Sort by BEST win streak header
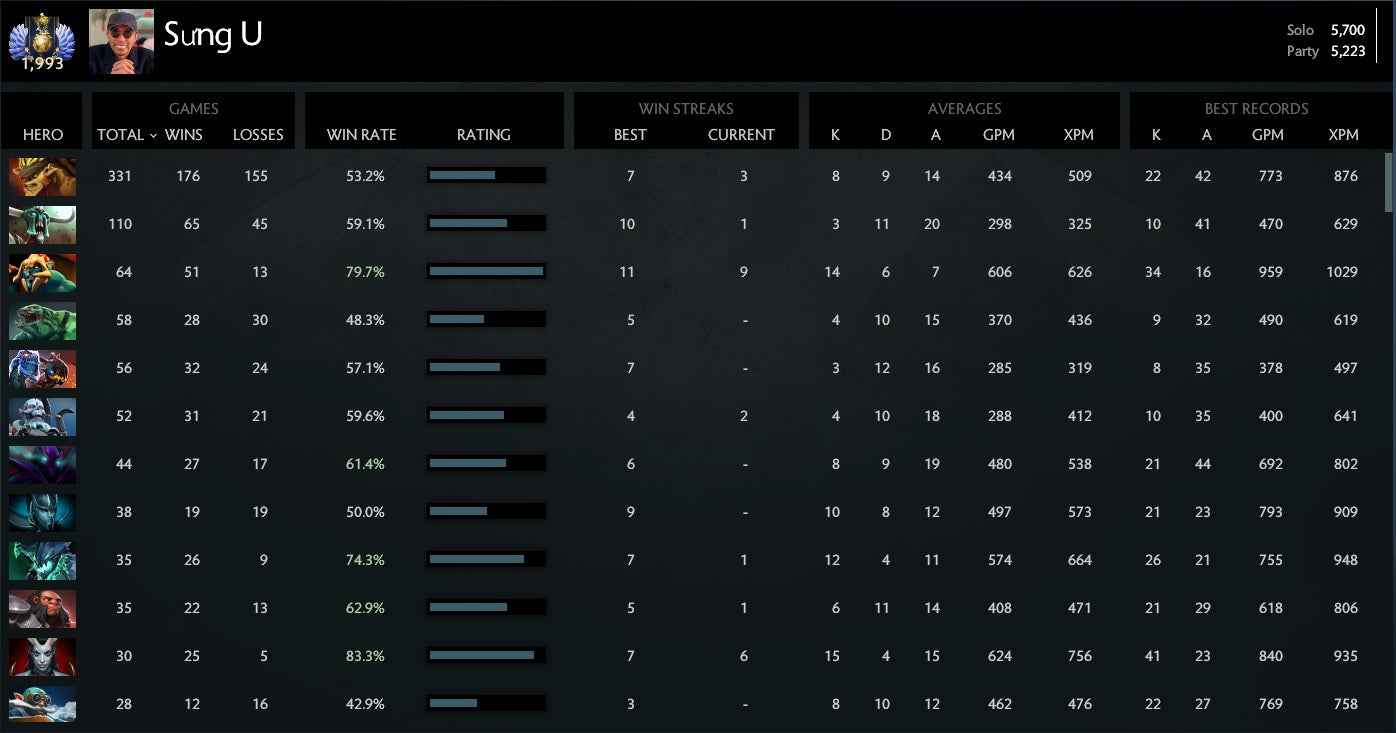Image resolution: width=1396 pixels, height=733 pixels. tap(630, 135)
